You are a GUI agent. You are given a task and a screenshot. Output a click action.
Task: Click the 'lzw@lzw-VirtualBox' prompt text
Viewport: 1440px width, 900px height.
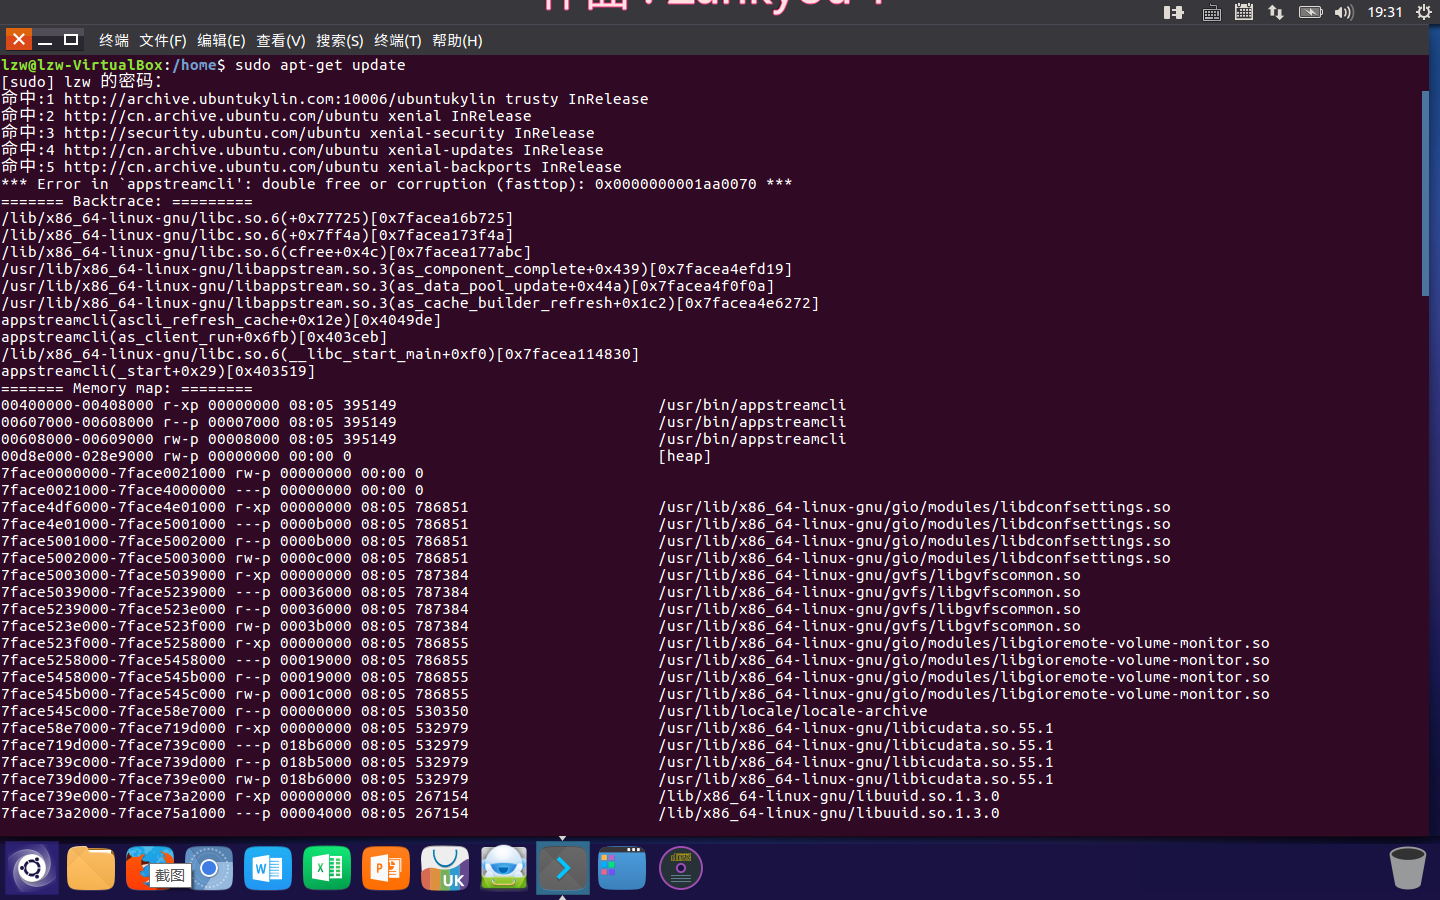(x=82, y=65)
